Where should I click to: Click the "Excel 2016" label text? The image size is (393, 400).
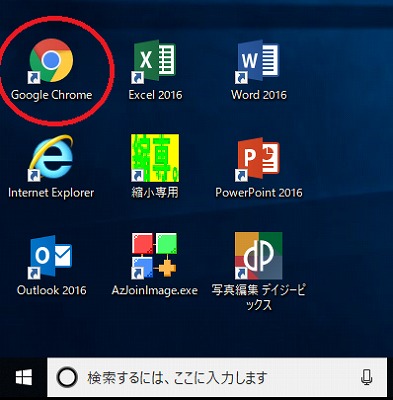155,95
